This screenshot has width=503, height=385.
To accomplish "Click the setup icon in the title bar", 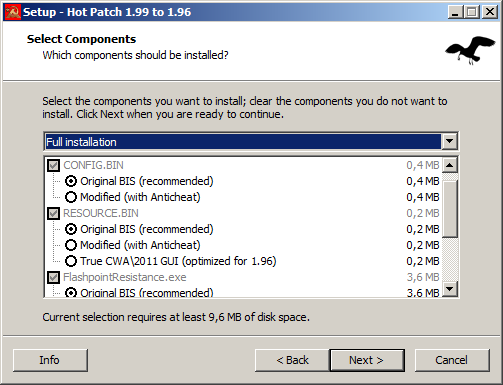I will pyautogui.click(x=13, y=12).
